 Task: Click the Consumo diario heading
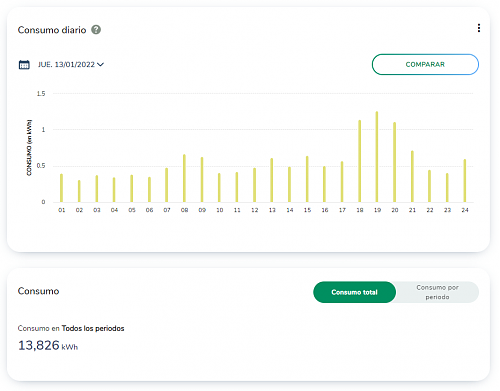pyautogui.click(x=52, y=30)
